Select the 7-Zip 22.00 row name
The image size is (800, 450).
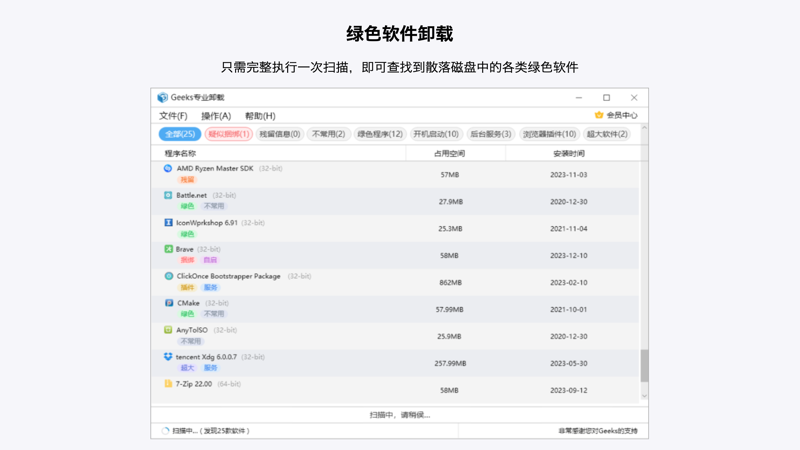(x=194, y=384)
